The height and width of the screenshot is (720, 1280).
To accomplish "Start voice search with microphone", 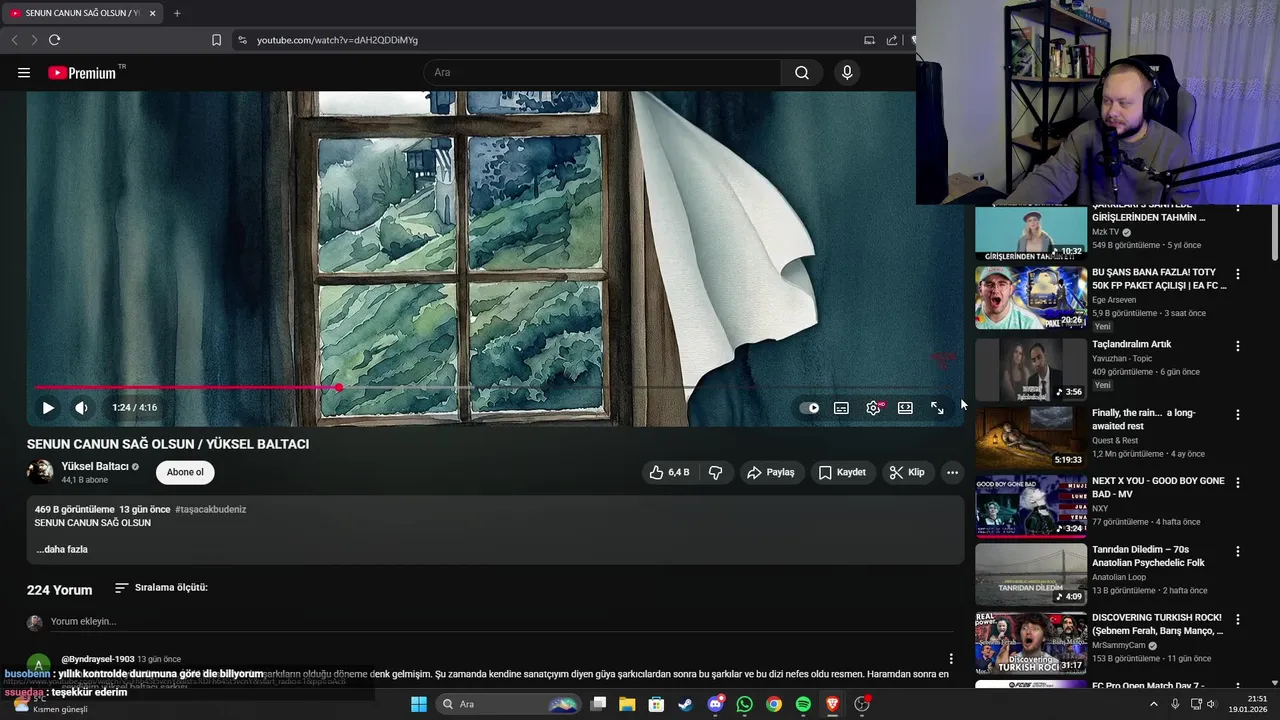I will 847,72.
